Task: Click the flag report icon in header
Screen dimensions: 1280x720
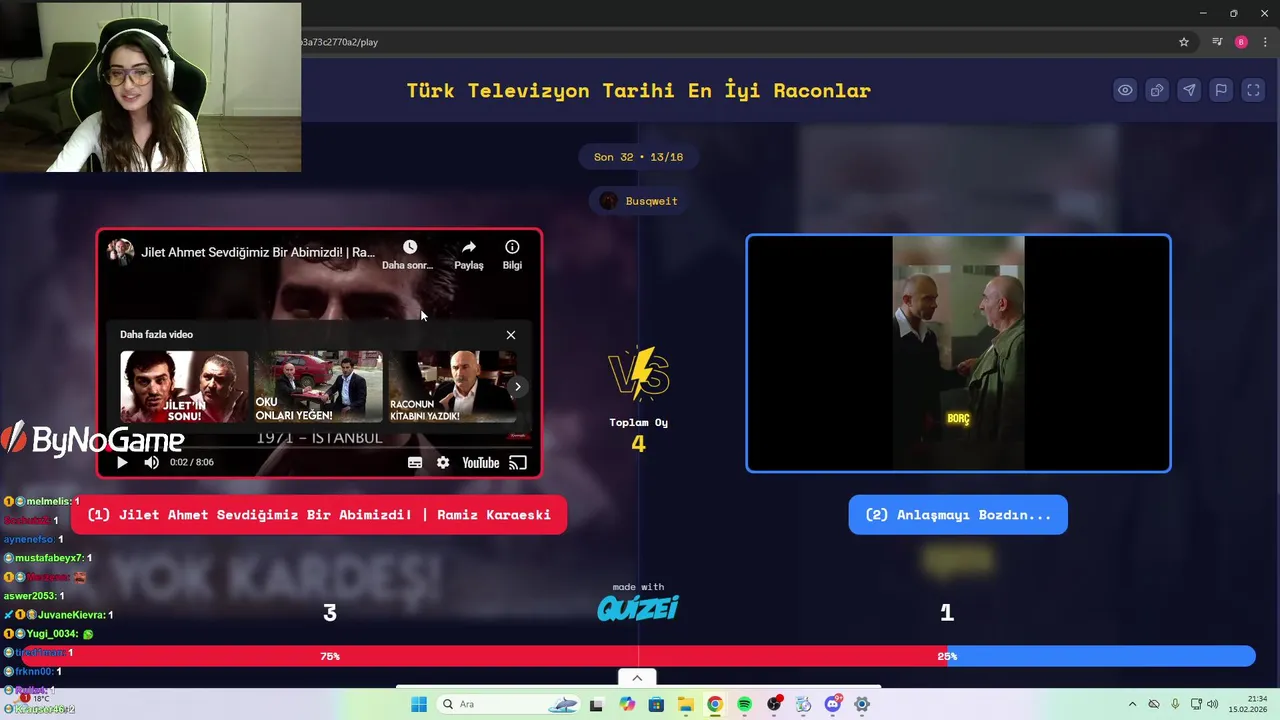Action: (1221, 90)
